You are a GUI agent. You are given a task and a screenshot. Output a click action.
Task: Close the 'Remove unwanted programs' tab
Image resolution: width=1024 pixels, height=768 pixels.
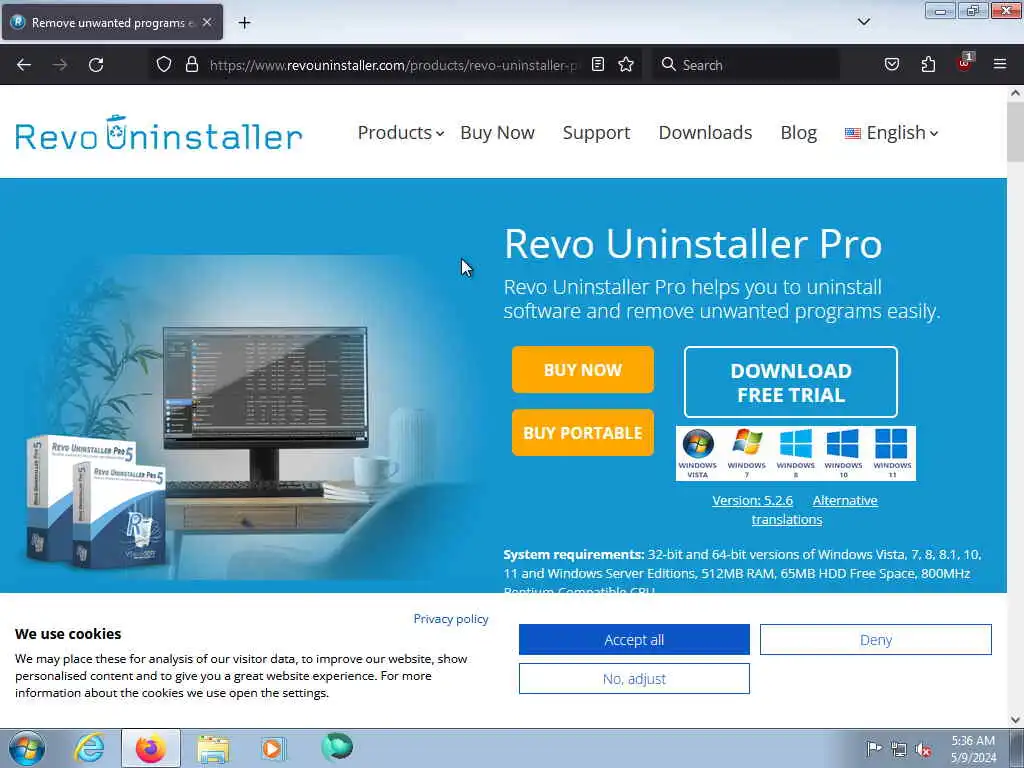point(207,22)
